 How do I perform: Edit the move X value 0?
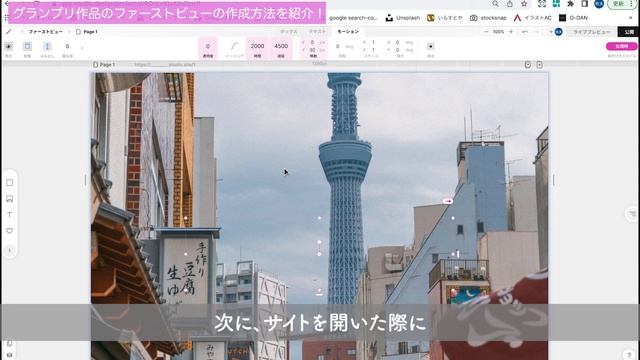[312, 42]
